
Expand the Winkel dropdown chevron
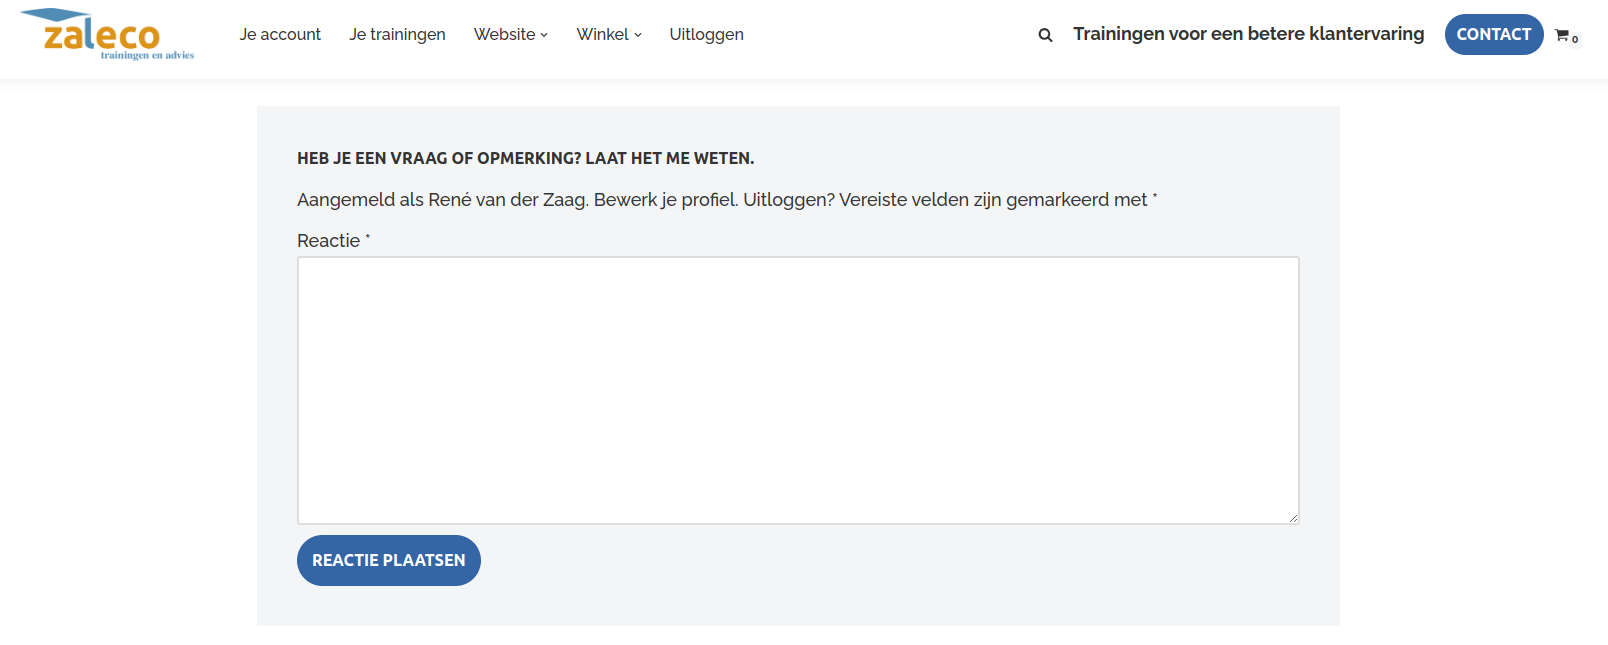click(638, 35)
